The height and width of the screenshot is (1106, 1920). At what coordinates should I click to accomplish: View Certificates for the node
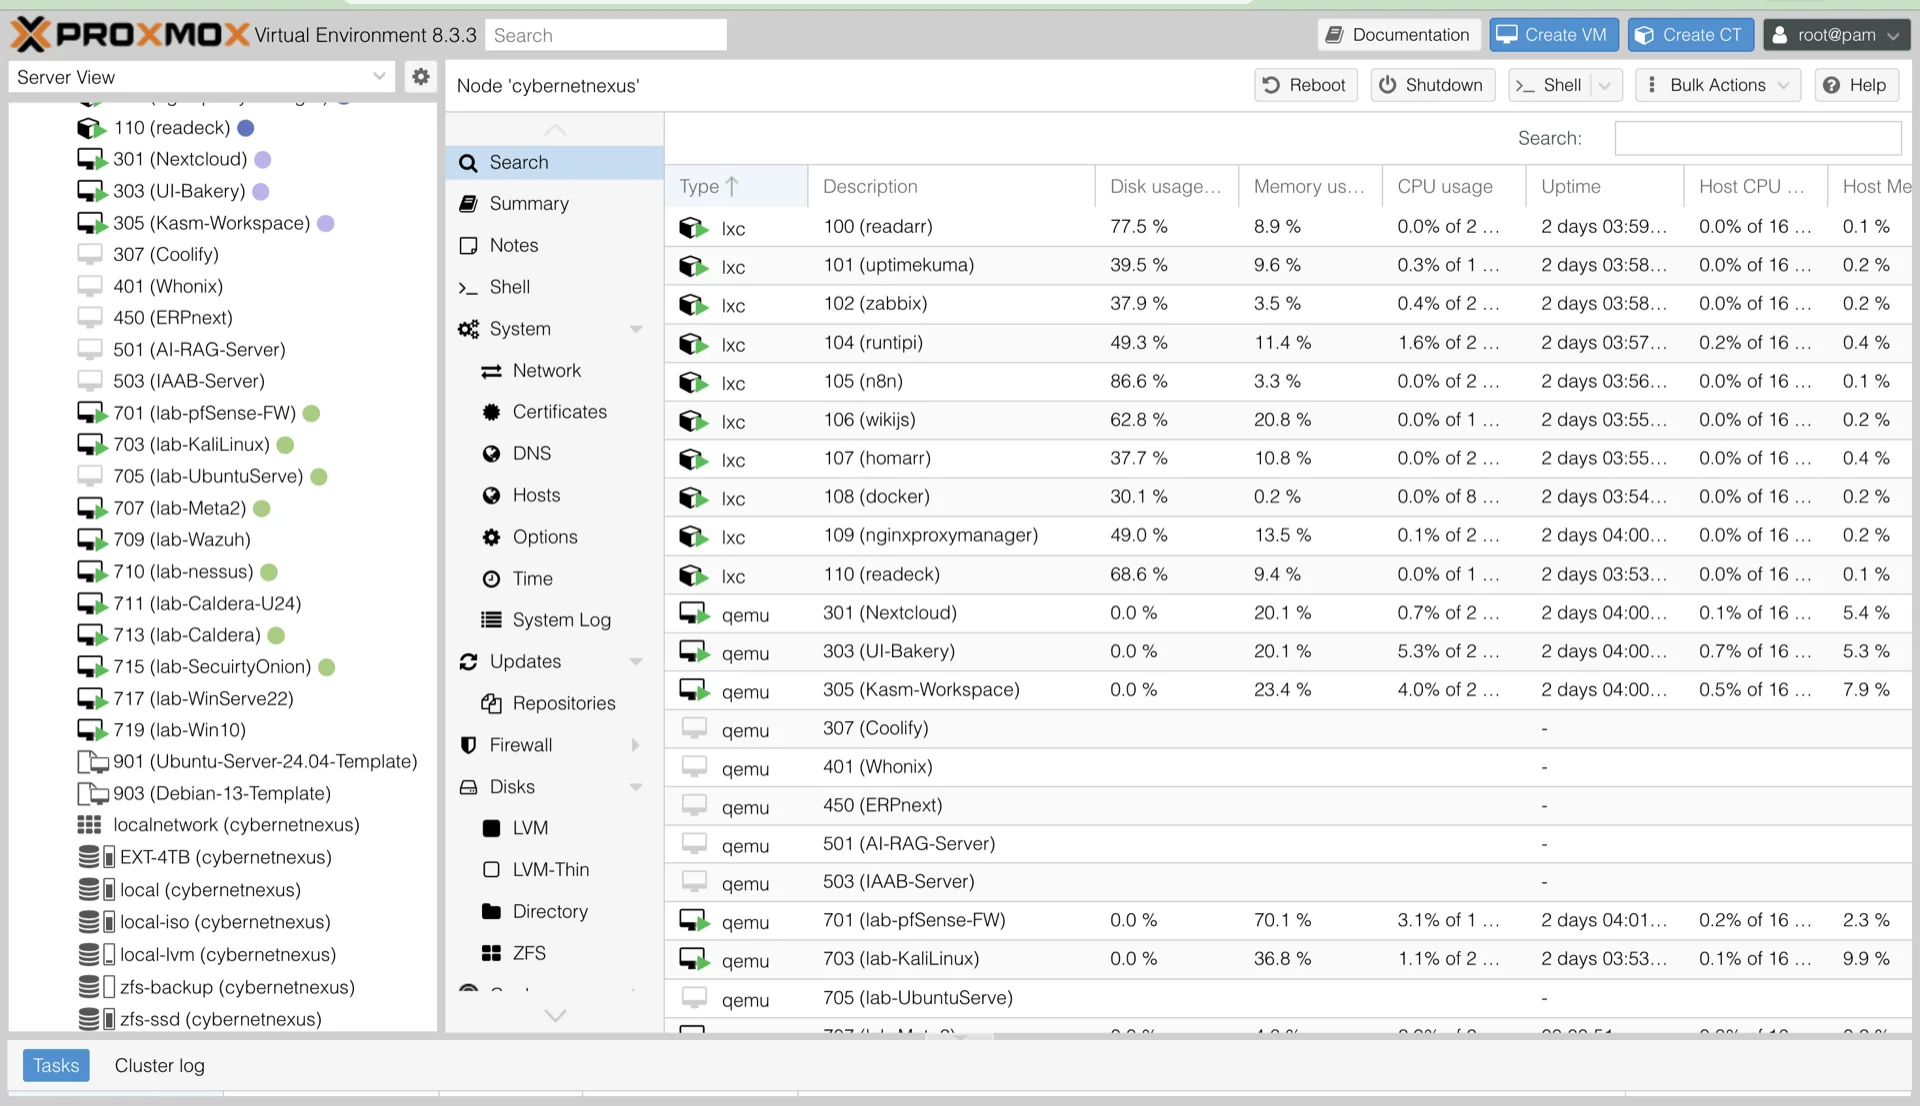tap(558, 411)
